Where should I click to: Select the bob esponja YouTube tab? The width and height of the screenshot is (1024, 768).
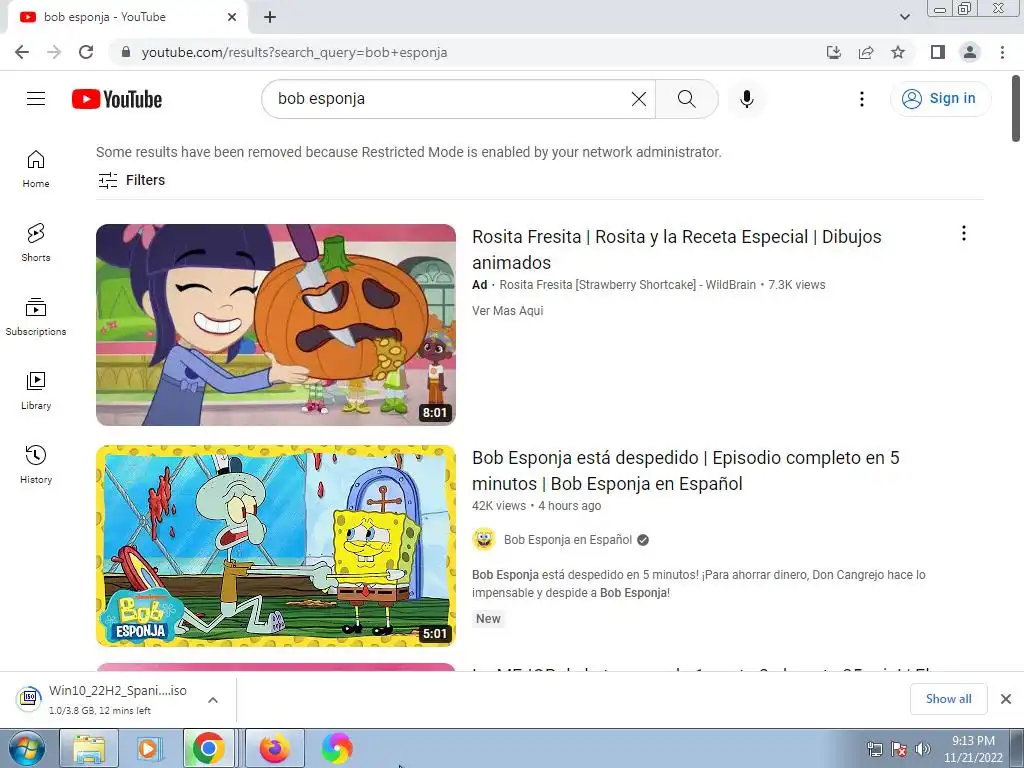(127, 17)
